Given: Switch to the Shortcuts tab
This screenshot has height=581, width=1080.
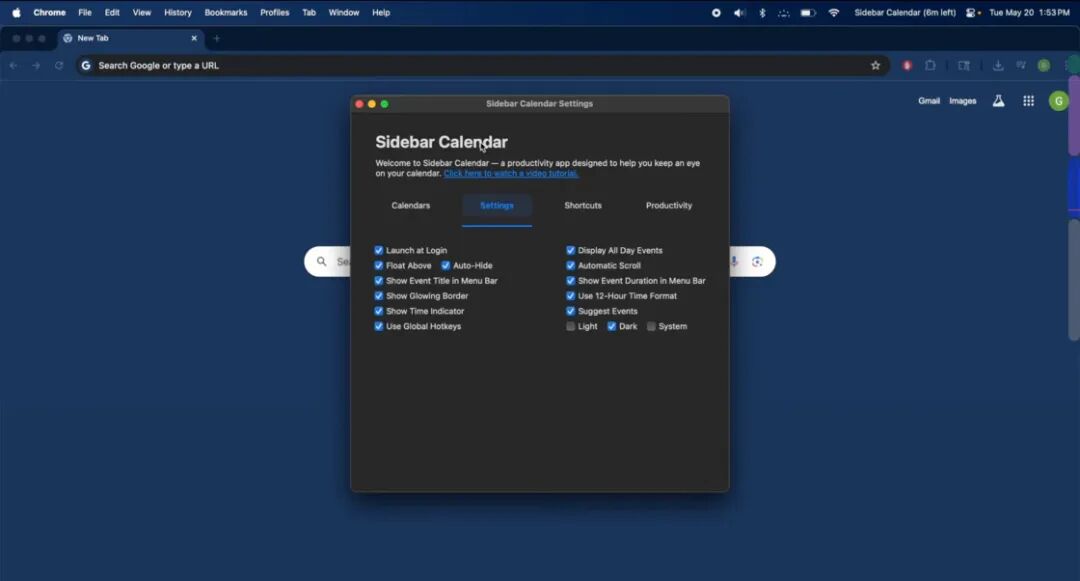Looking at the screenshot, I should pyautogui.click(x=583, y=206).
